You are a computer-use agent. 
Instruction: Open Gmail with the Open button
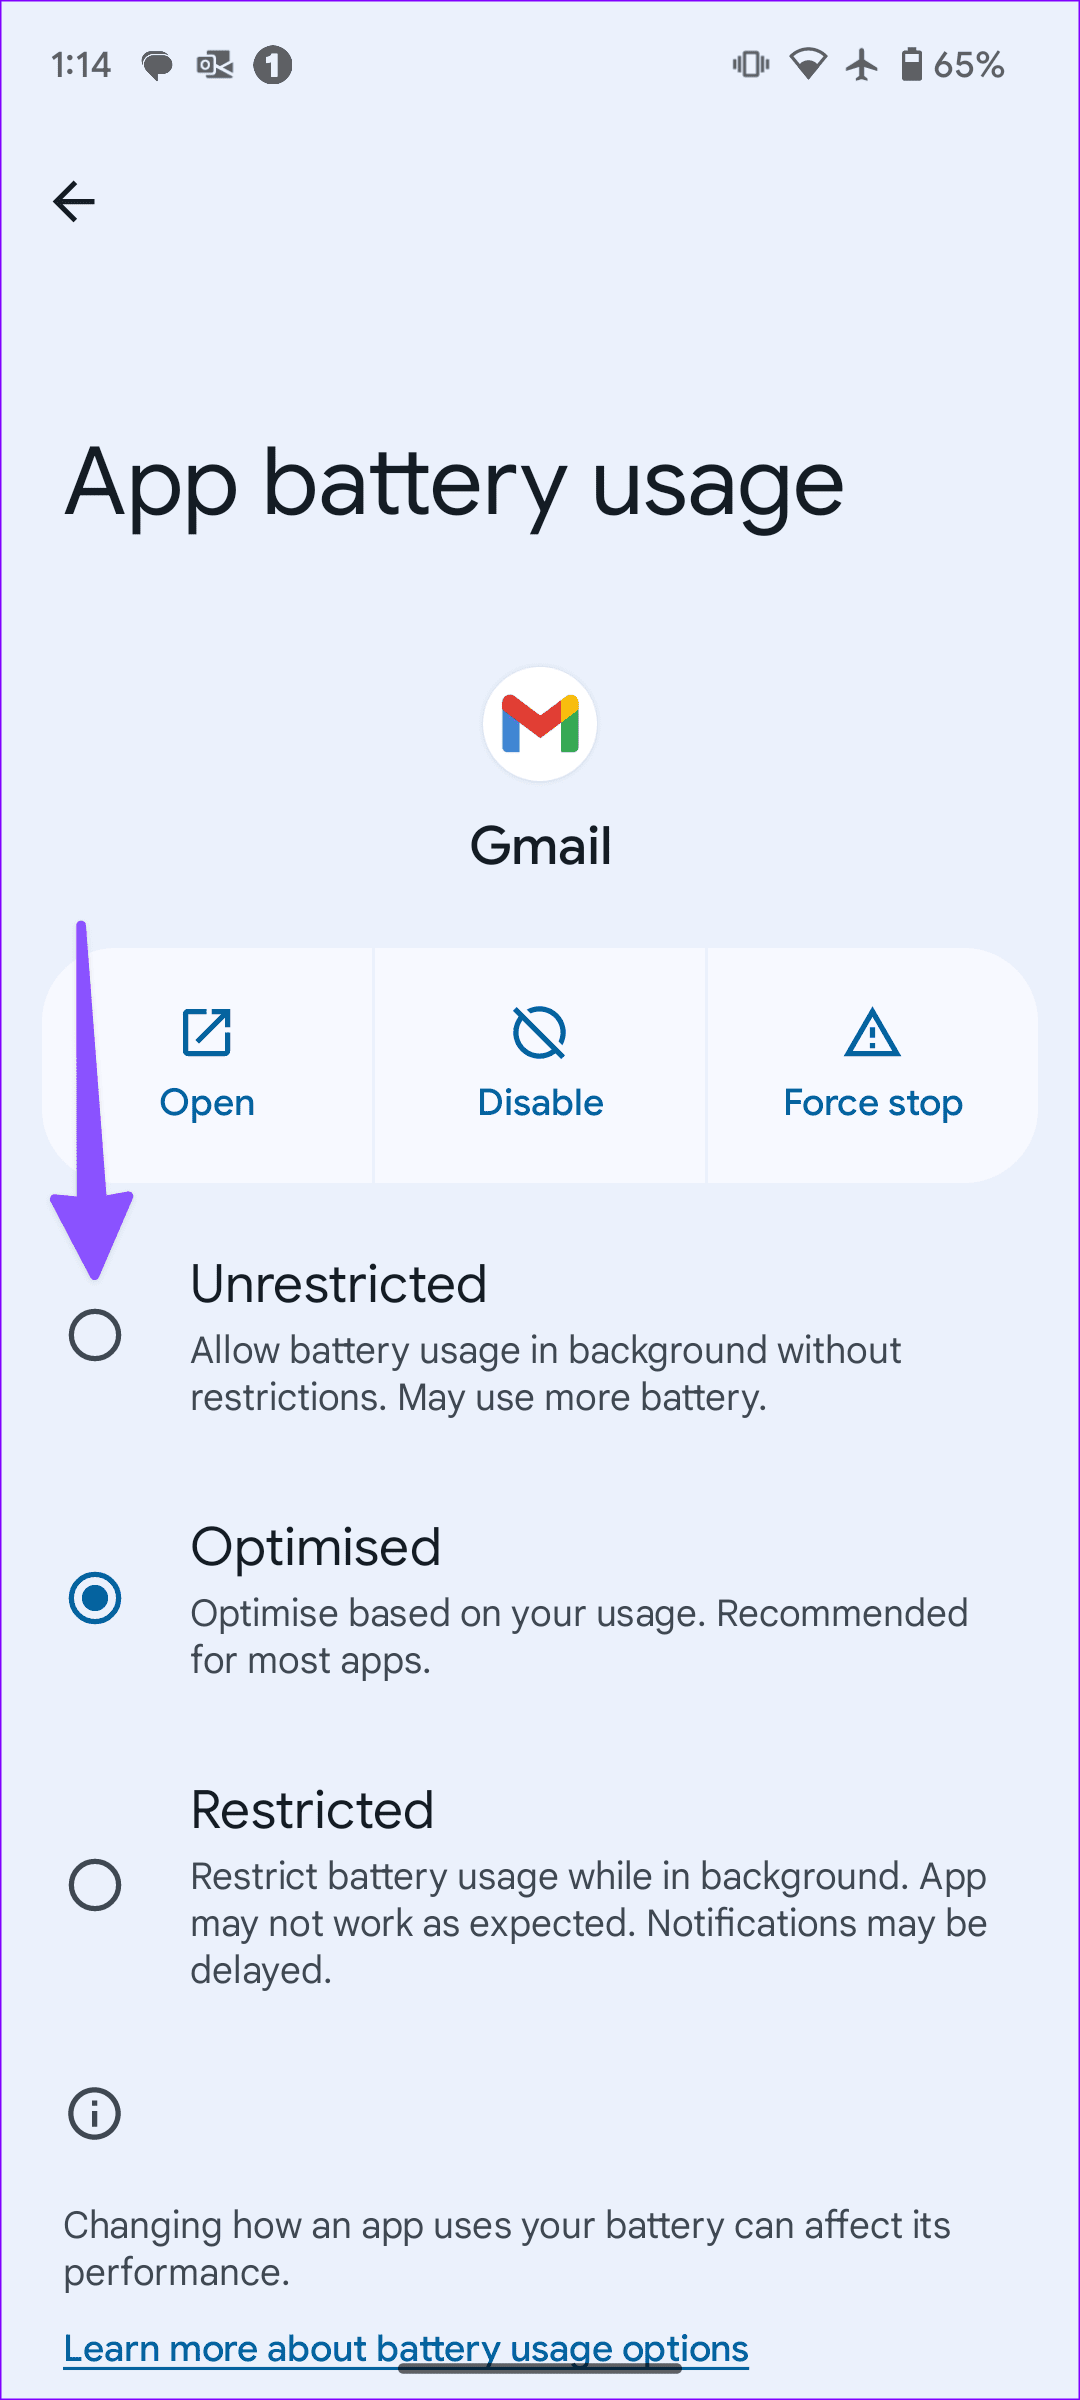[x=206, y=1101]
